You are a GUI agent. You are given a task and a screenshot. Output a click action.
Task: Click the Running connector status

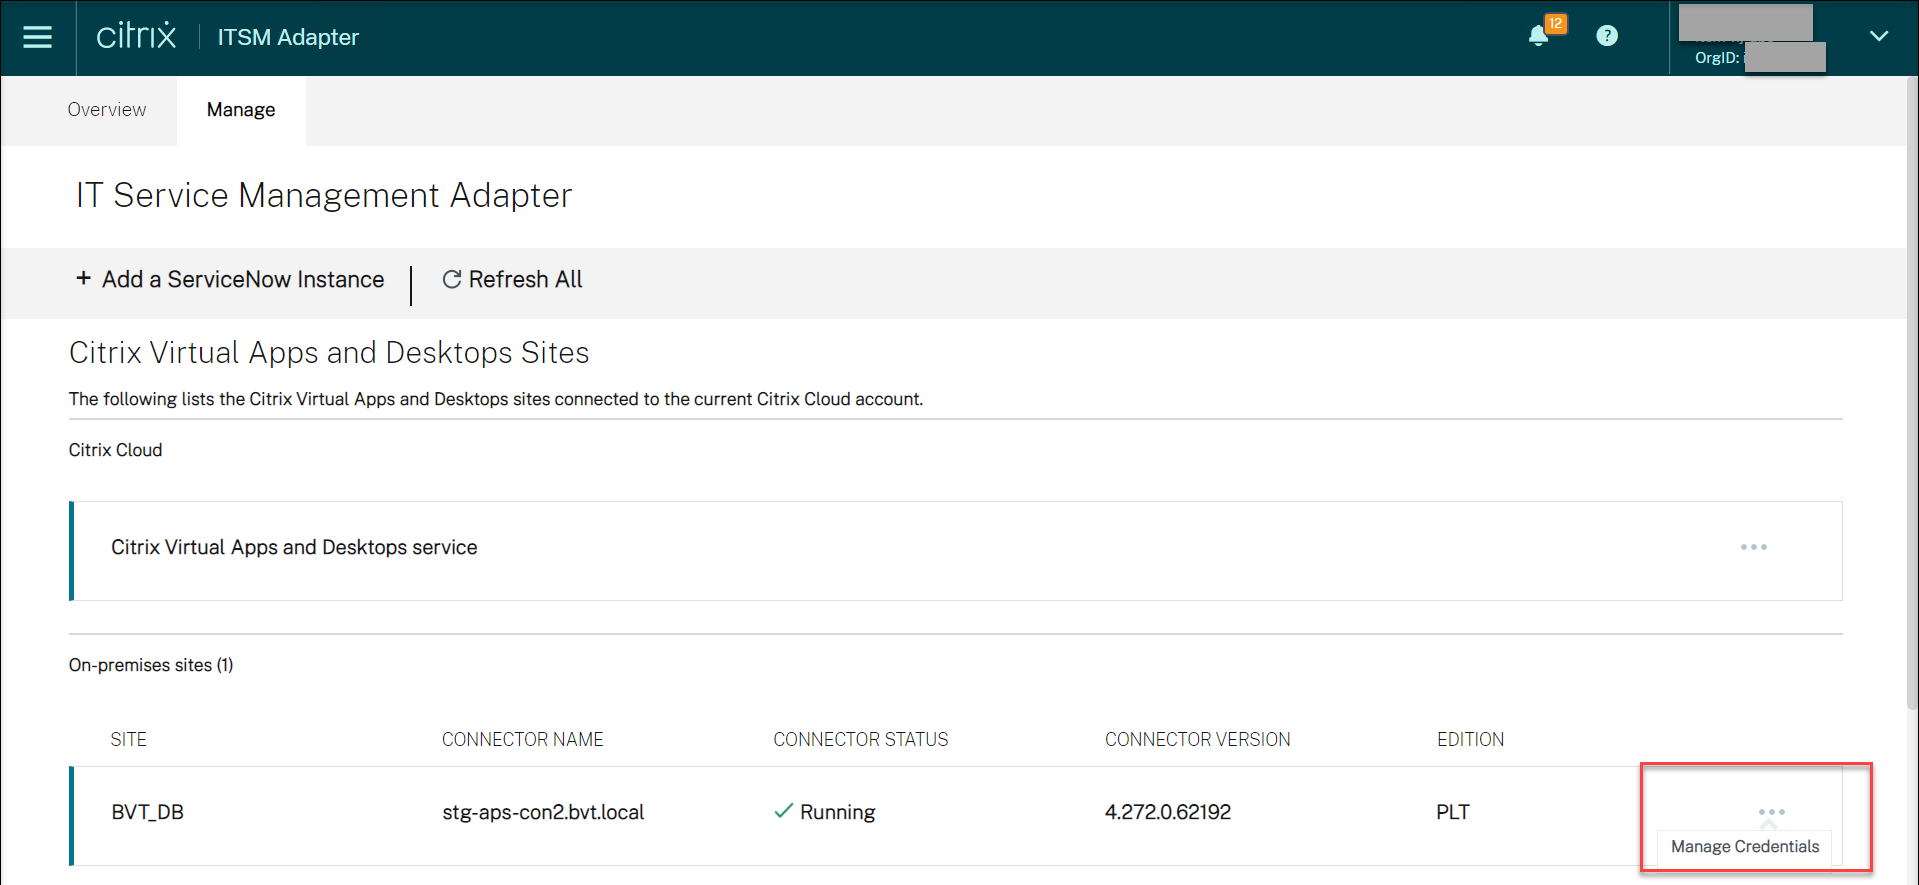(825, 812)
